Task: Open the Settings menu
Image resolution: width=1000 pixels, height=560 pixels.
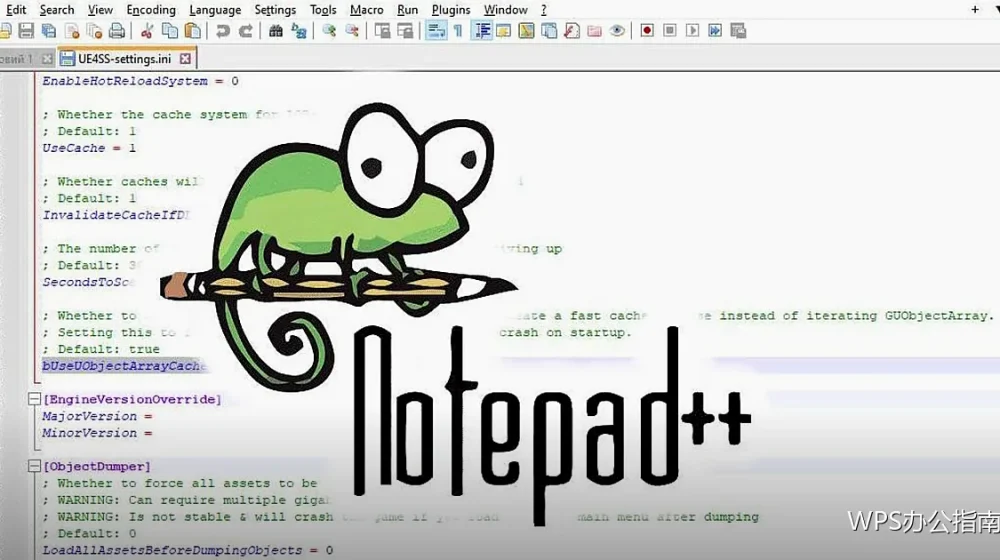Action: 276,10
